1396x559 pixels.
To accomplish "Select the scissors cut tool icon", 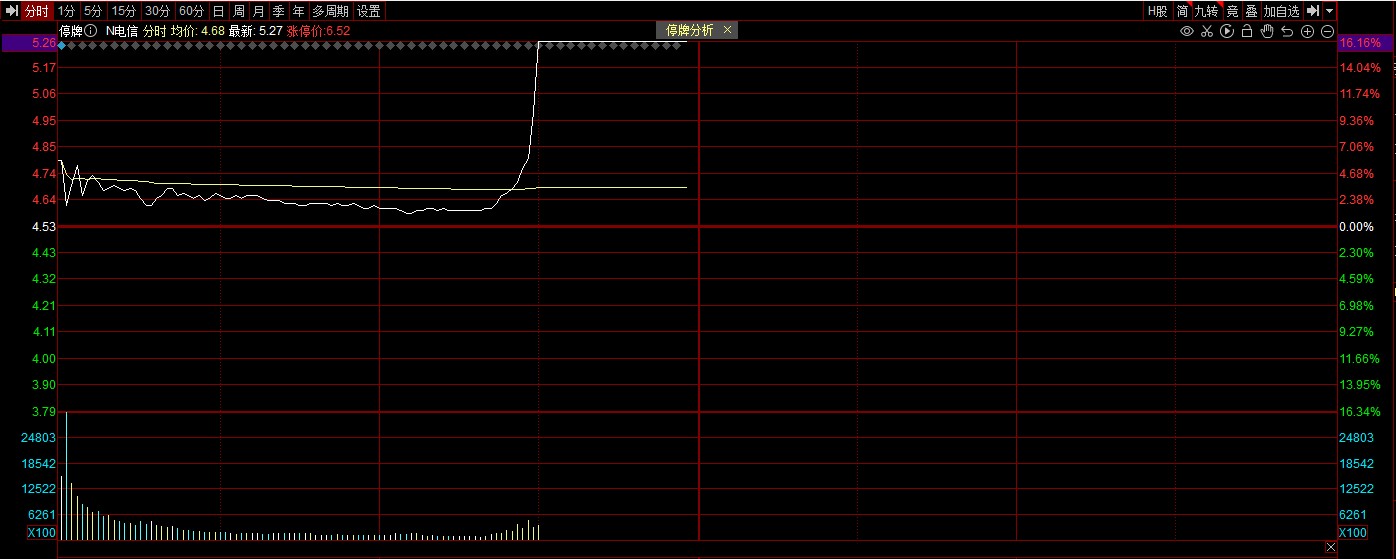I will click(x=1207, y=32).
